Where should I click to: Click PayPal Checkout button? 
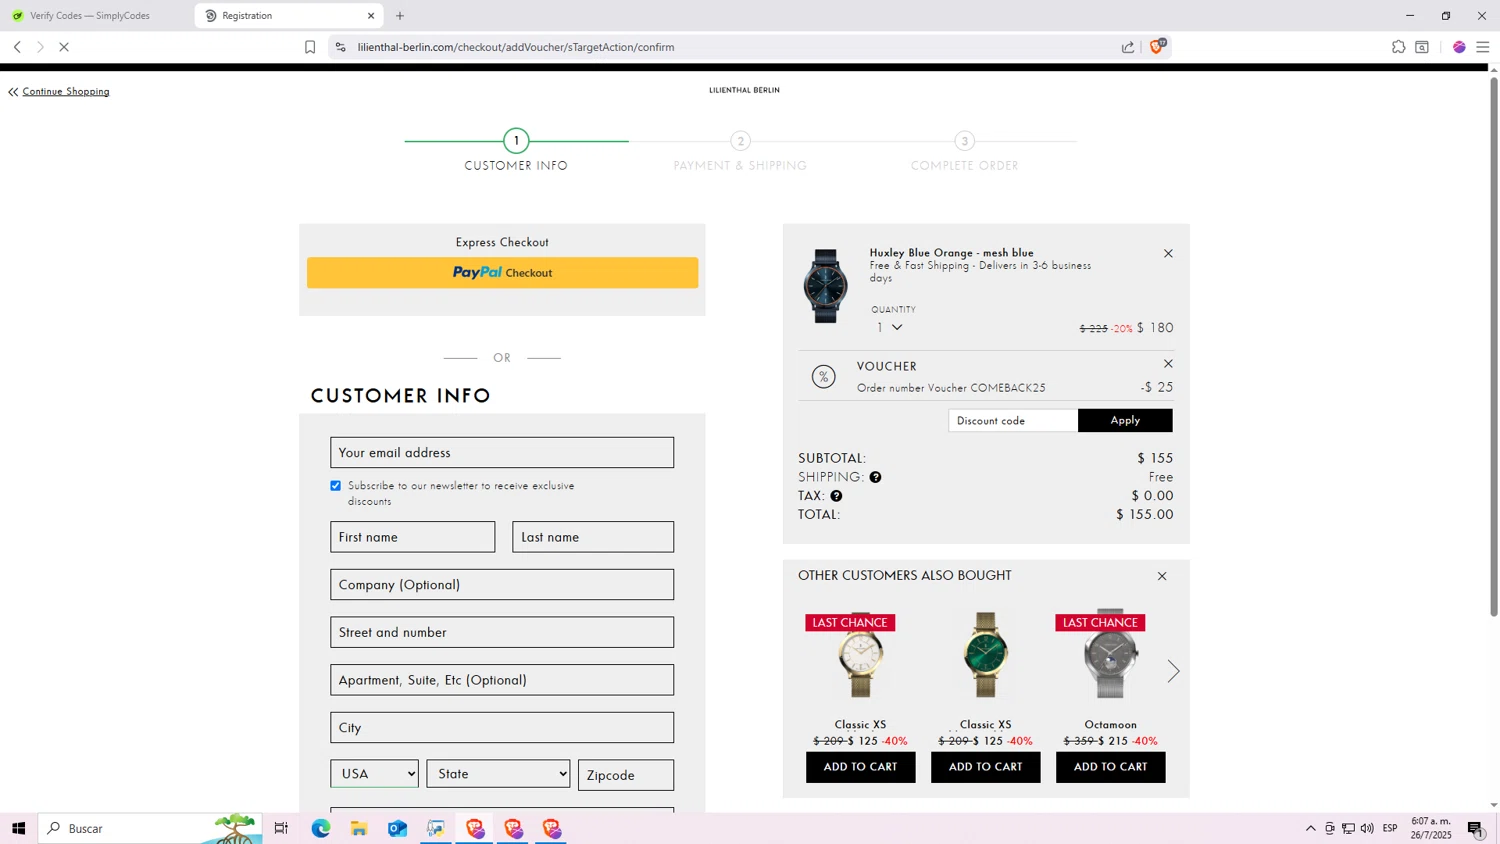pyautogui.click(x=502, y=273)
